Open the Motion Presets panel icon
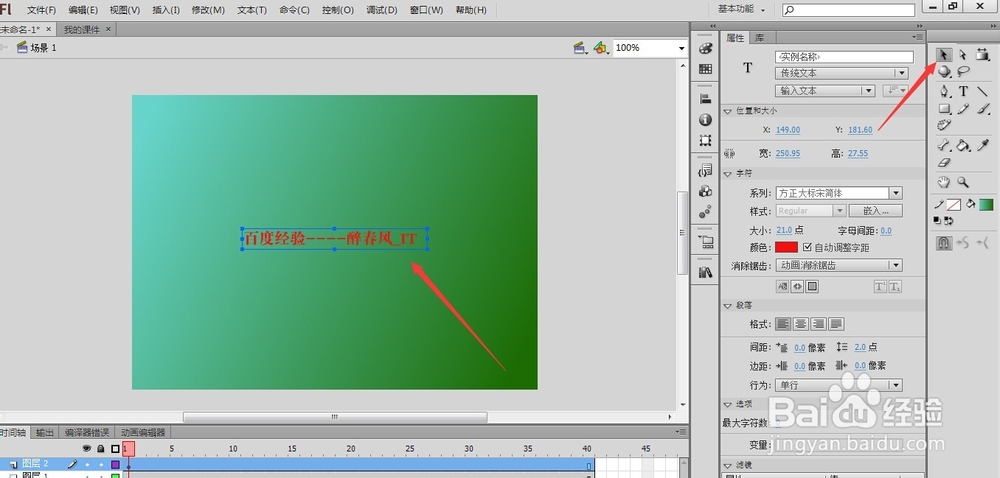This screenshot has width=1000, height=478. point(705,212)
